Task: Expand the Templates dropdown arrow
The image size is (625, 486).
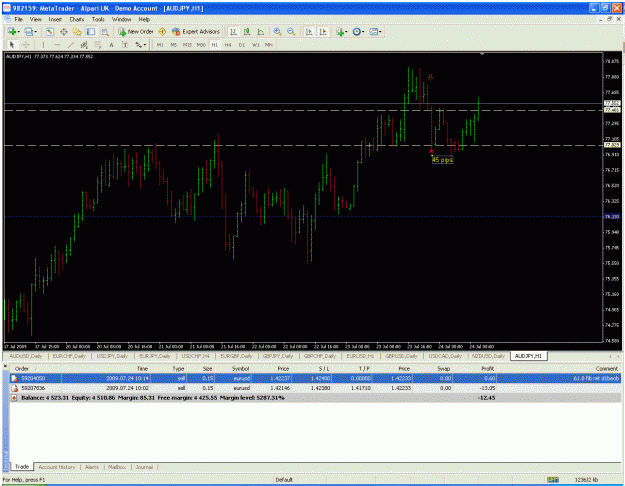Action: coord(380,31)
